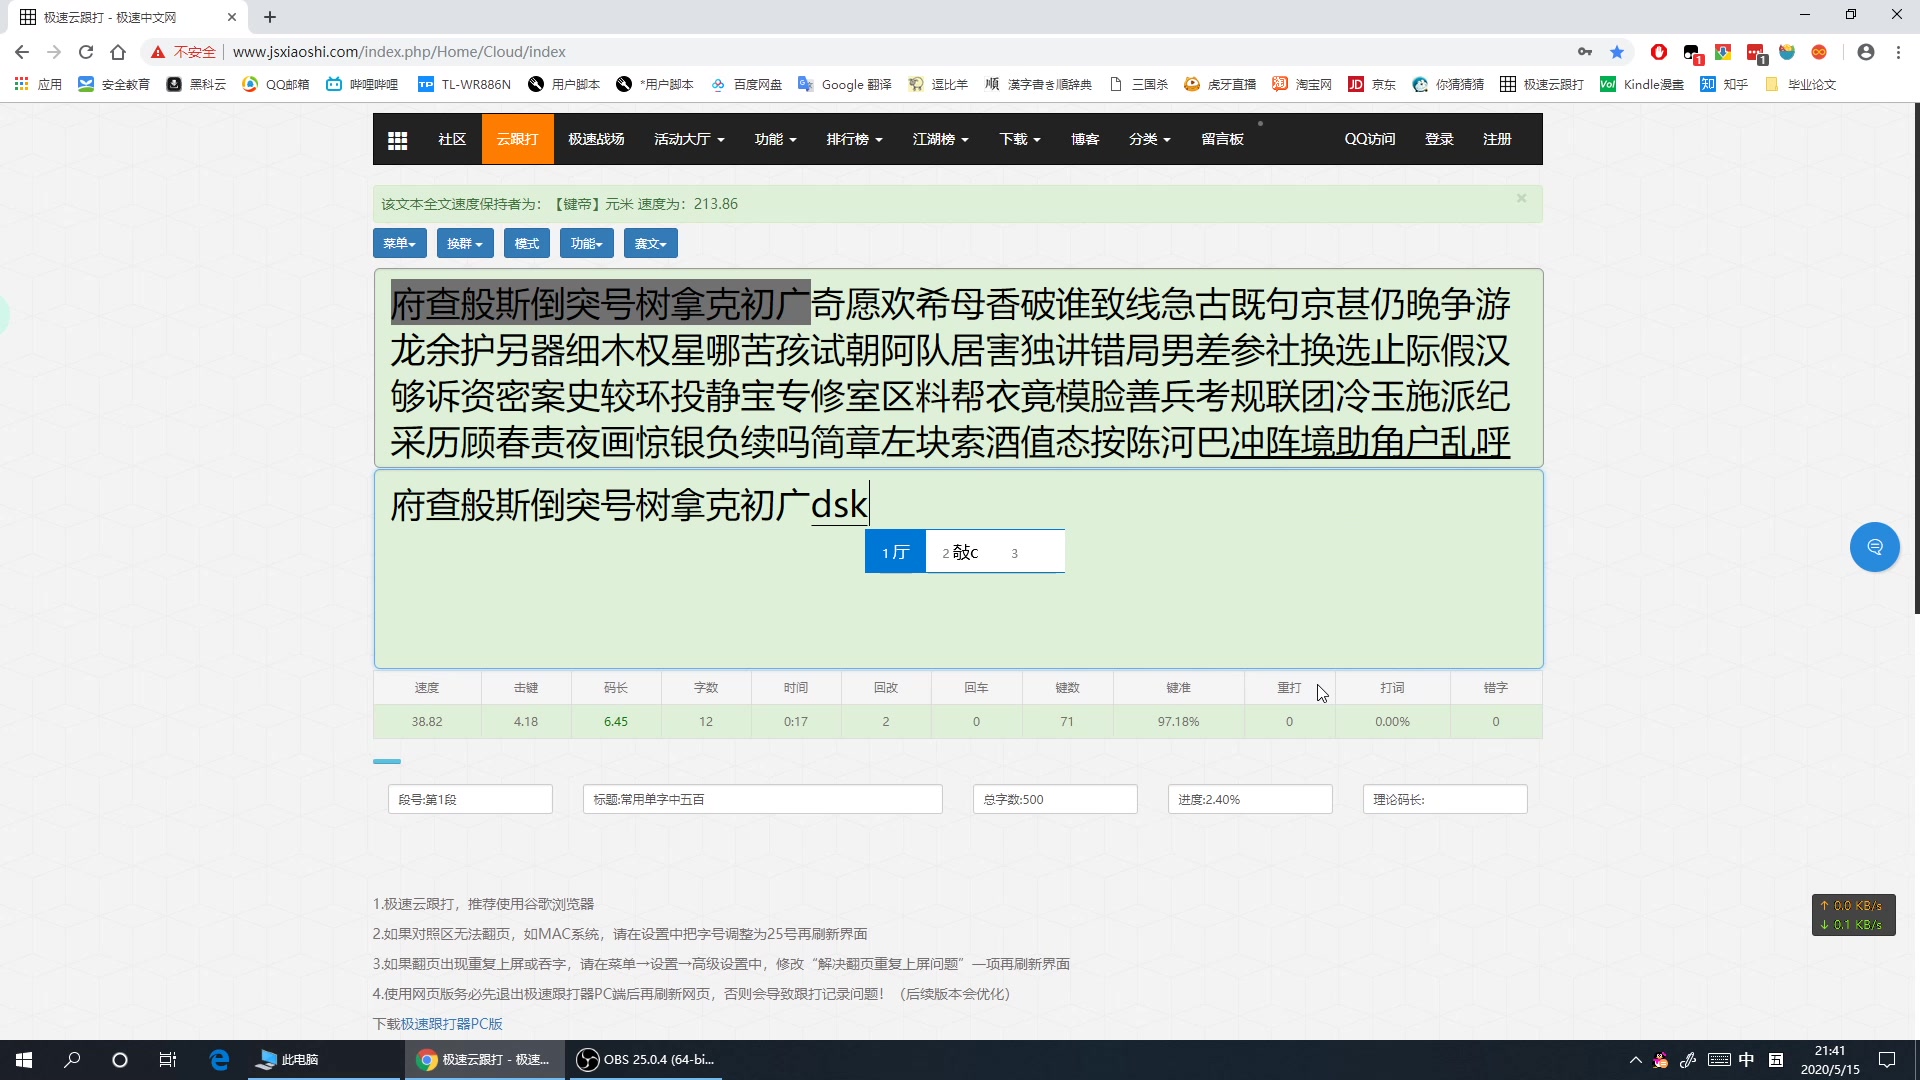Click the typing progress bar

click(x=387, y=762)
